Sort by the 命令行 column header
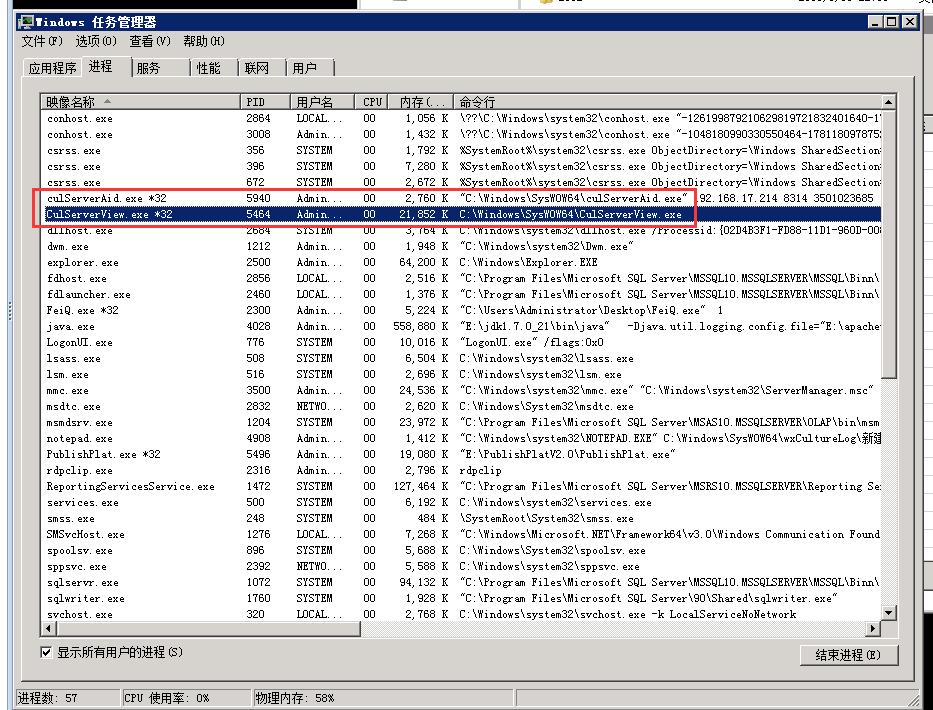The width and height of the screenshot is (933, 710). click(667, 102)
